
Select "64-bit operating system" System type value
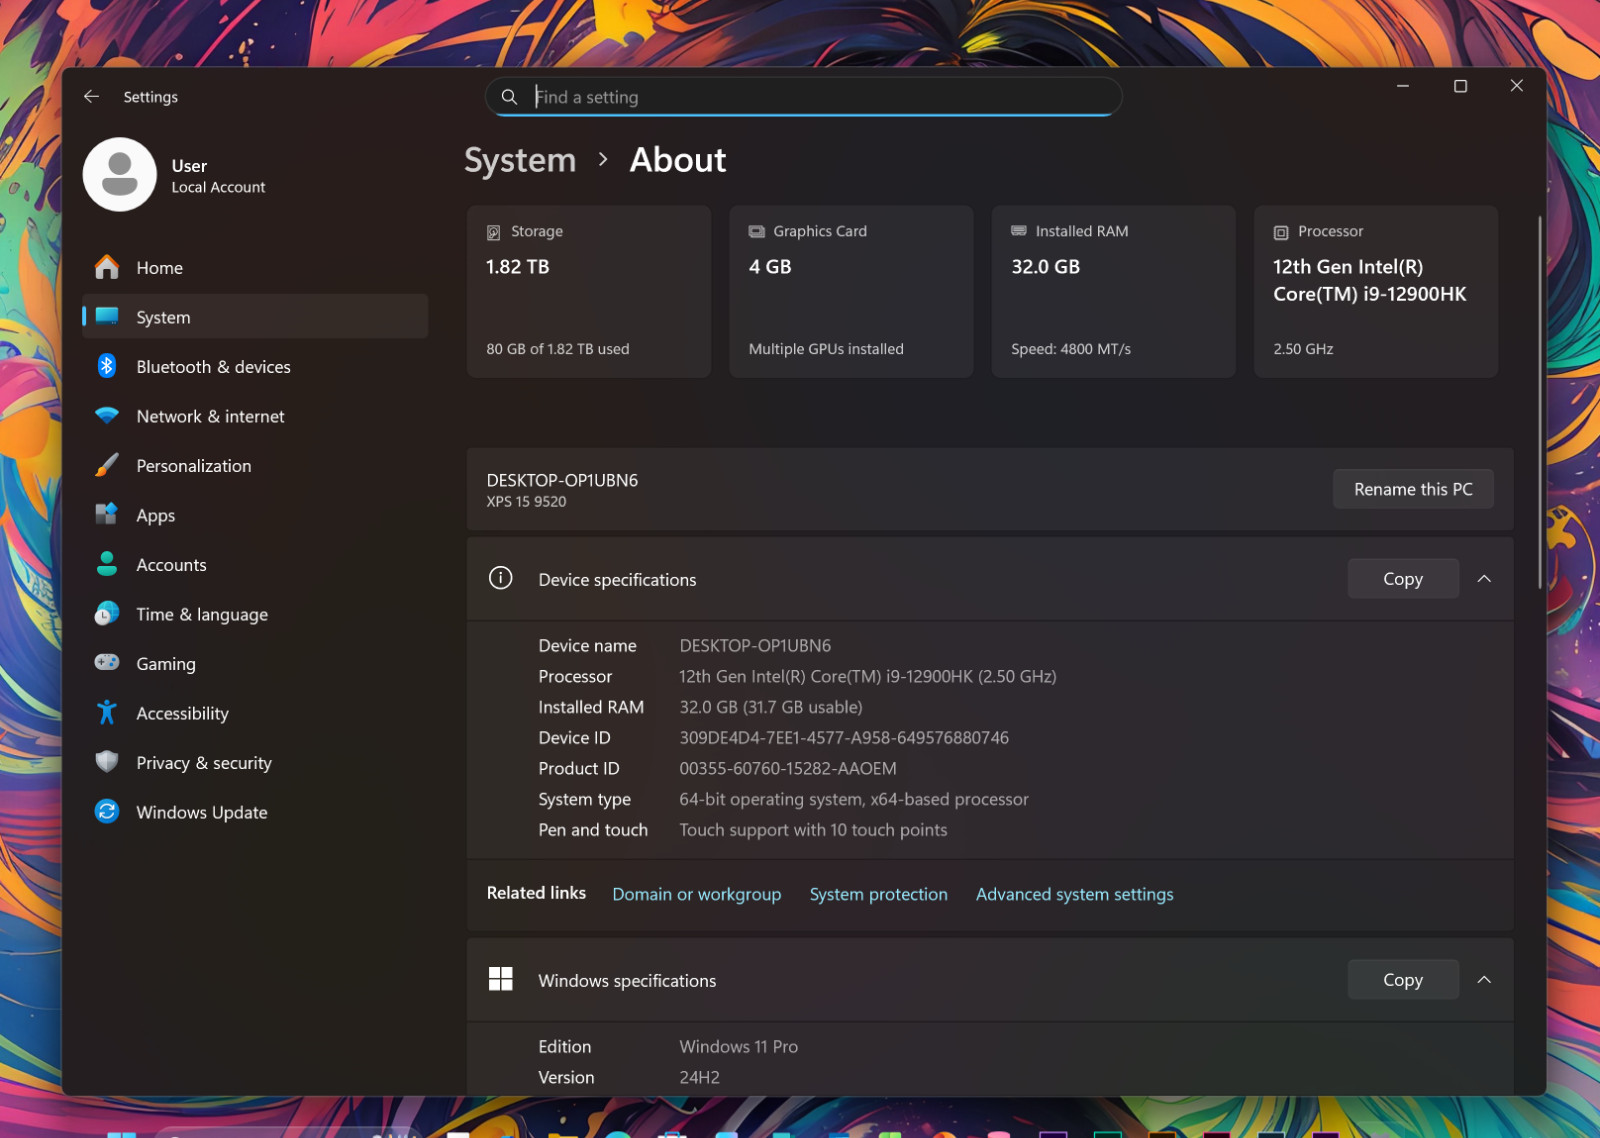(854, 800)
